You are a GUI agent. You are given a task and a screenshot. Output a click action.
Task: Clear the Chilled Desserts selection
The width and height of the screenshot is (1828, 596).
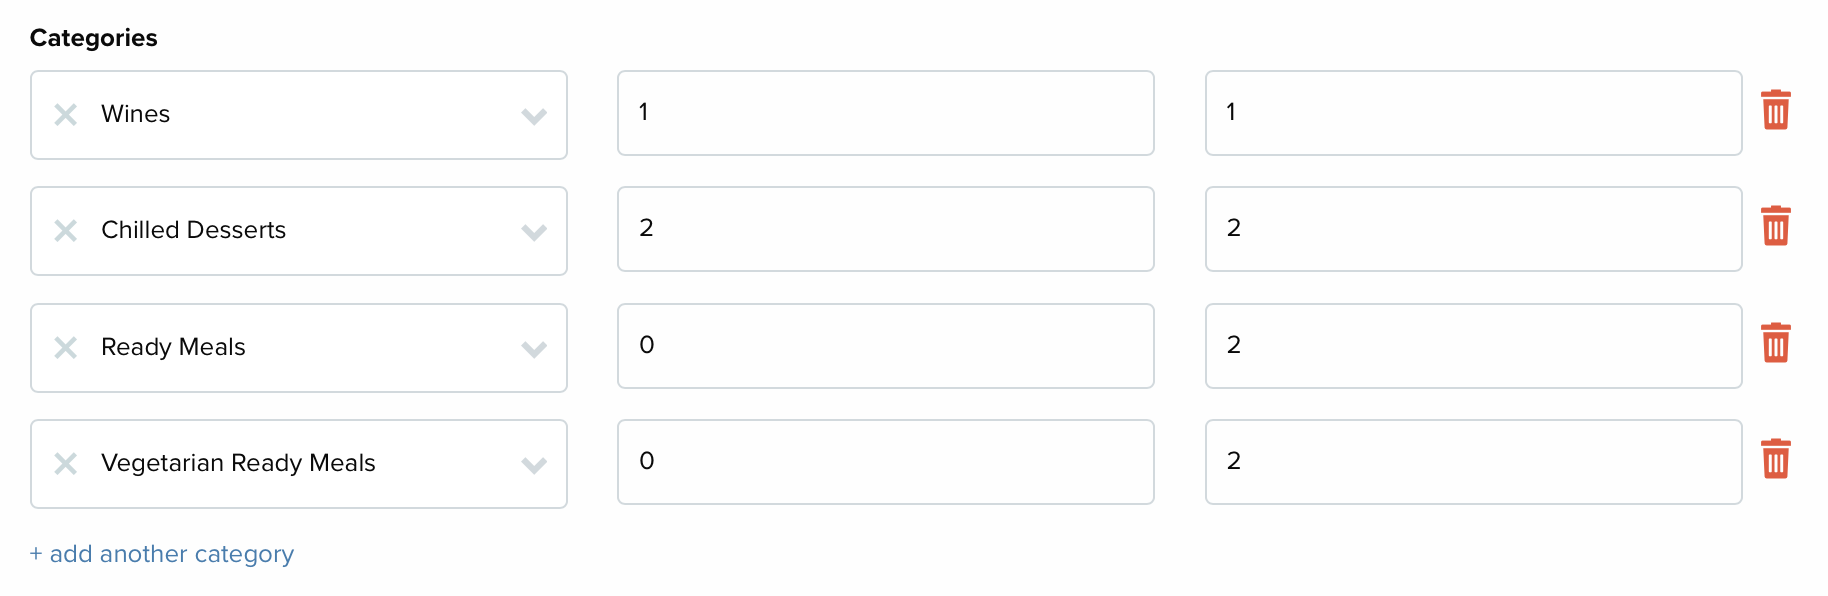66,231
